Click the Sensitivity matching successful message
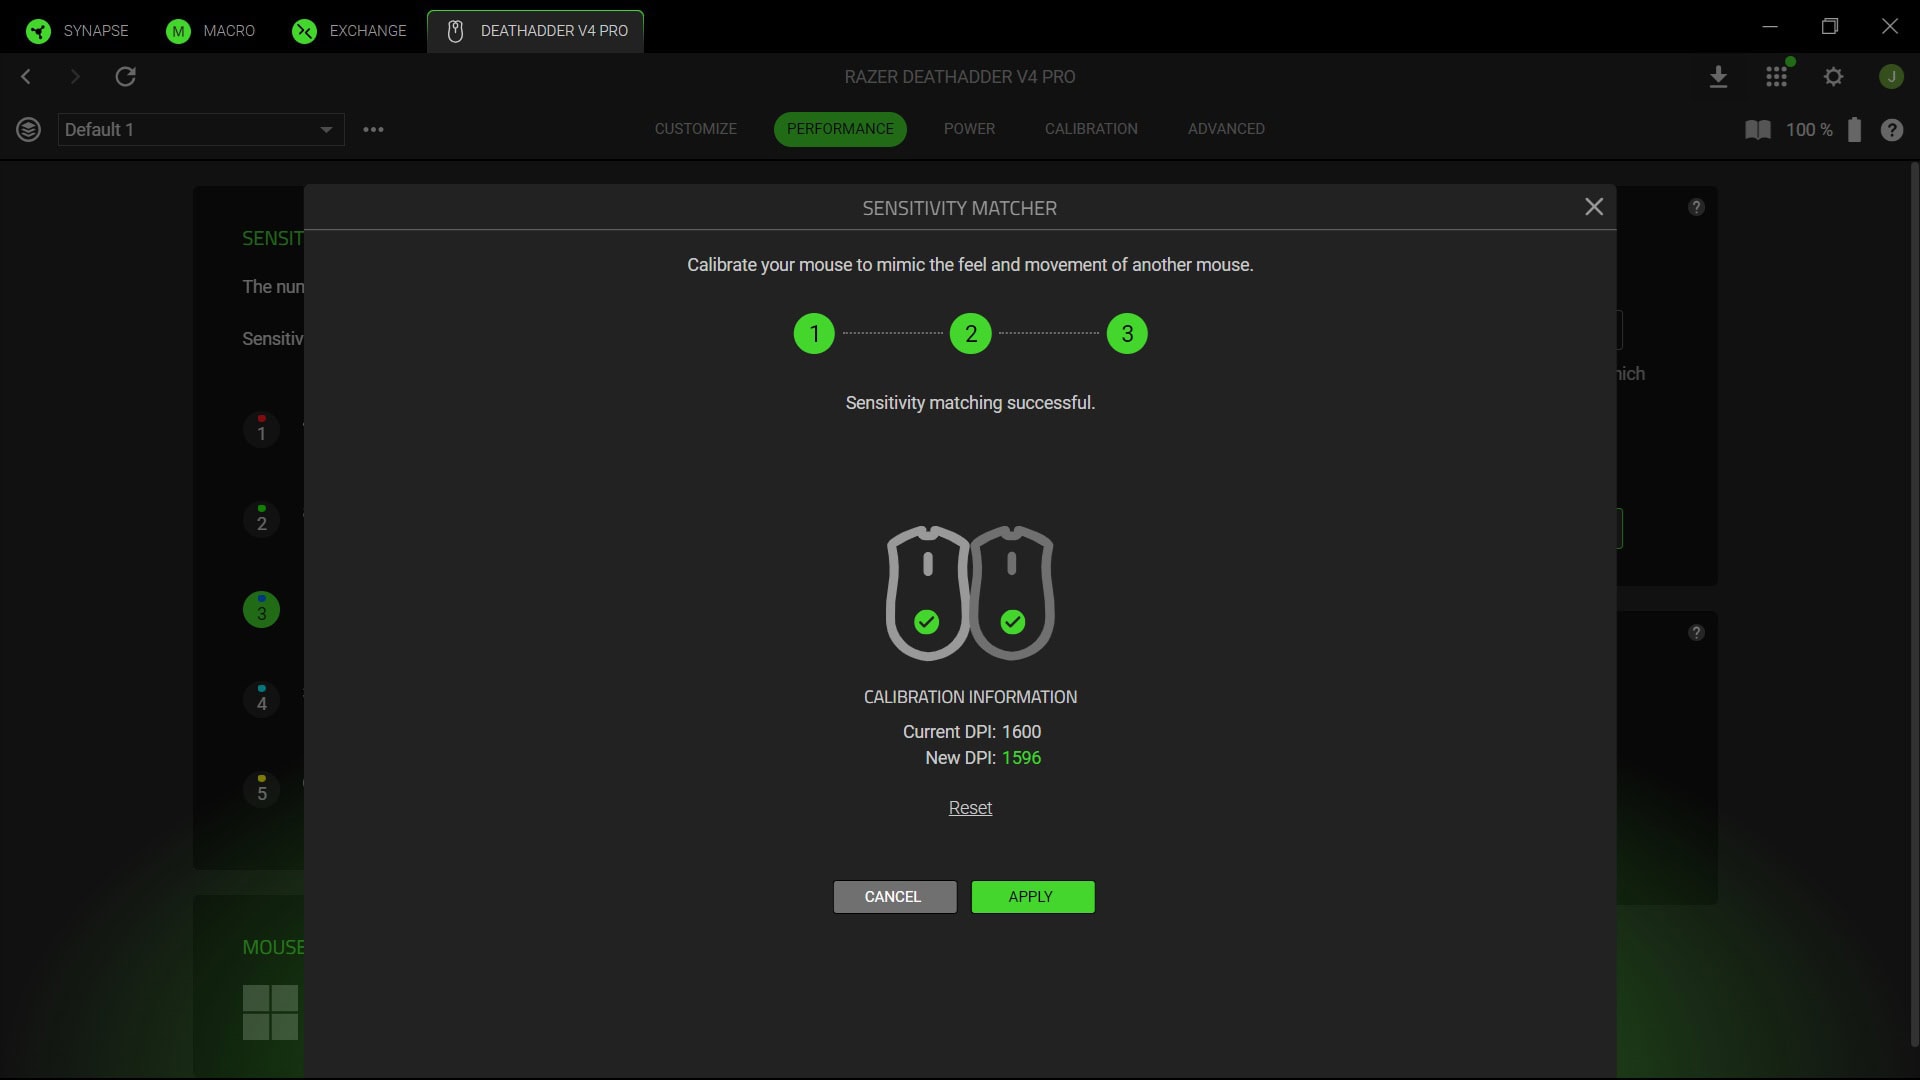This screenshot has width=1920, height=1080. pos(970,403)
